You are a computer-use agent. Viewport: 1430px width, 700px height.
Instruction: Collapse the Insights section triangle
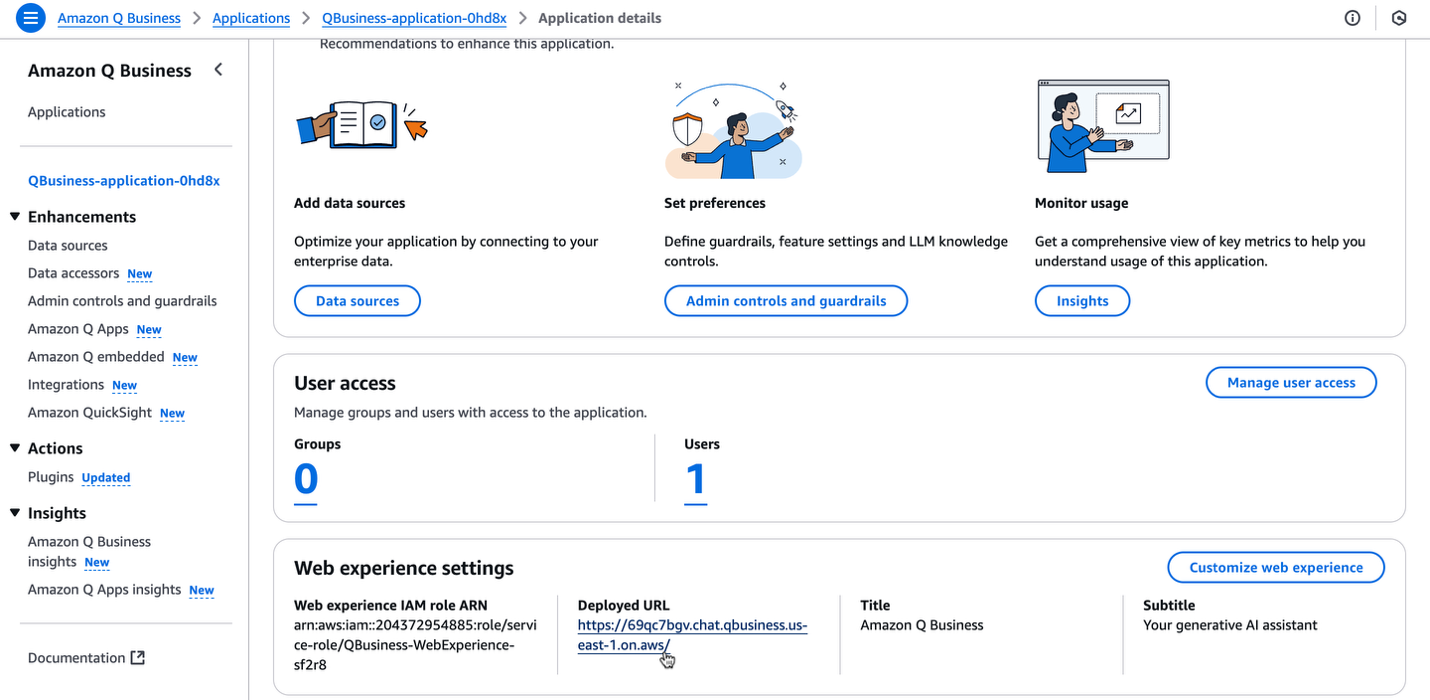click(x=15, y=513)
